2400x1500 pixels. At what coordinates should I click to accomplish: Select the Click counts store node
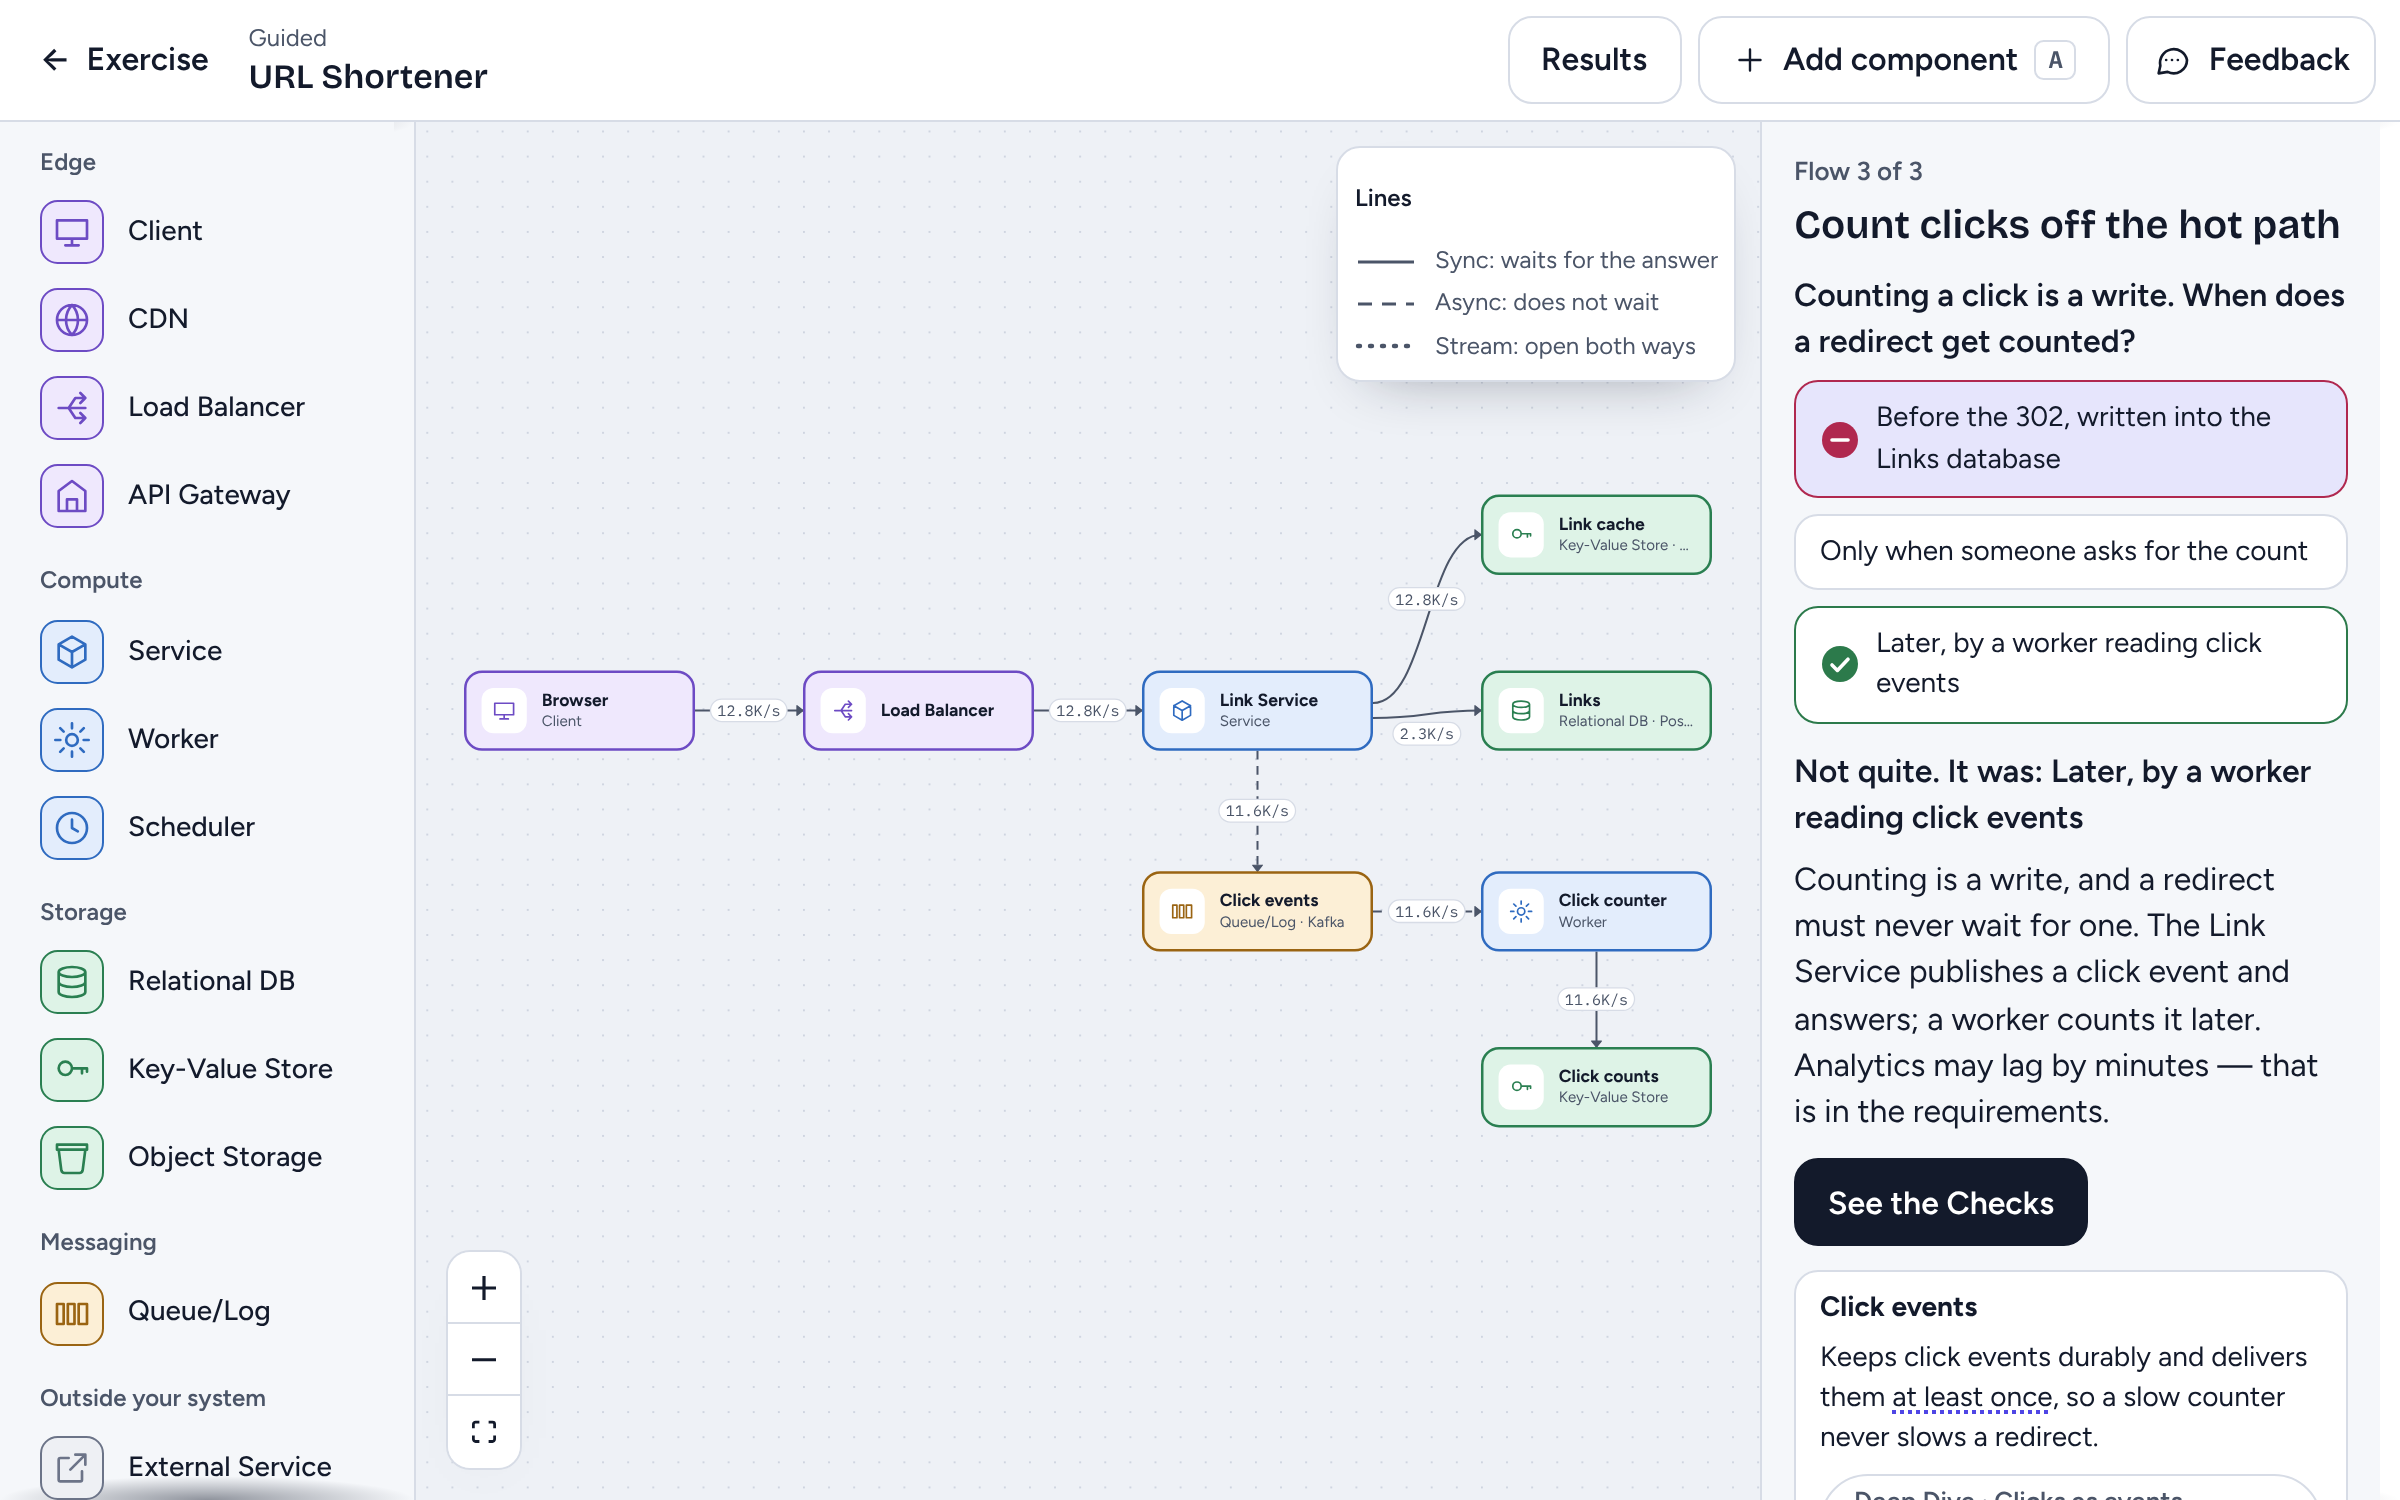pyautogui.click(x=1596, y=1087)
